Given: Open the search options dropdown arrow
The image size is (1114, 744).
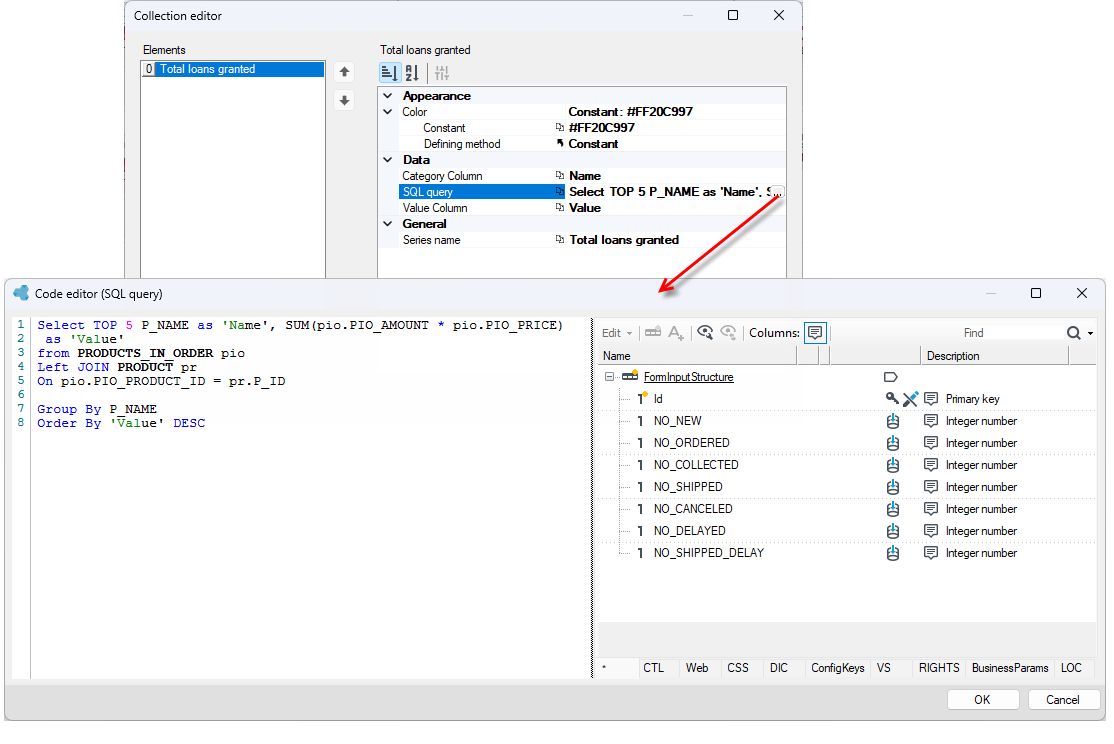Looking at the screenshot, I should click(1091, 333).
